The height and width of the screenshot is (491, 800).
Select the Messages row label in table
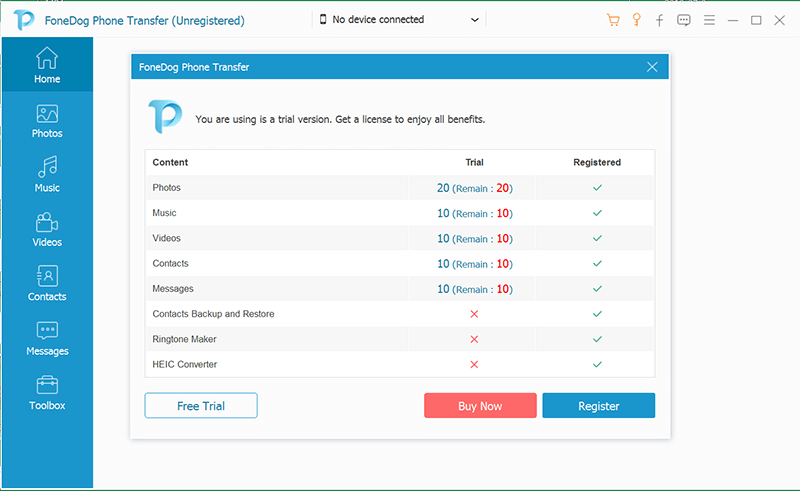pos(173,289)
